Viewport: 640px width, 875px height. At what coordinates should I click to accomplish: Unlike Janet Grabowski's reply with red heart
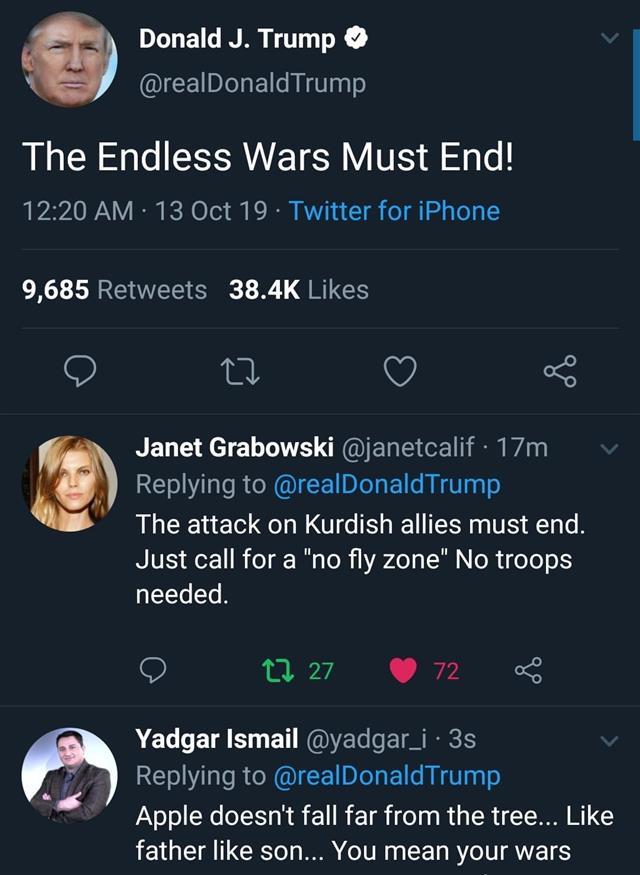tap(404, 670)
